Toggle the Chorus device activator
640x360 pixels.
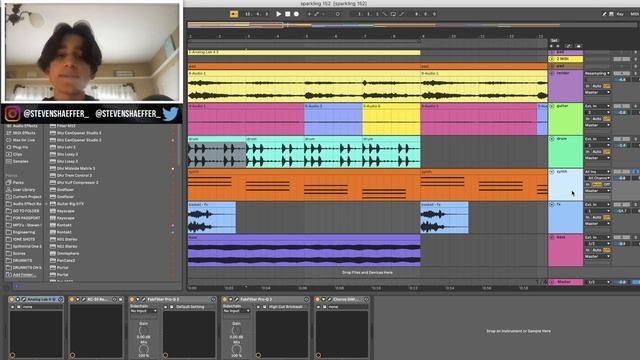(x=318, y=300)
